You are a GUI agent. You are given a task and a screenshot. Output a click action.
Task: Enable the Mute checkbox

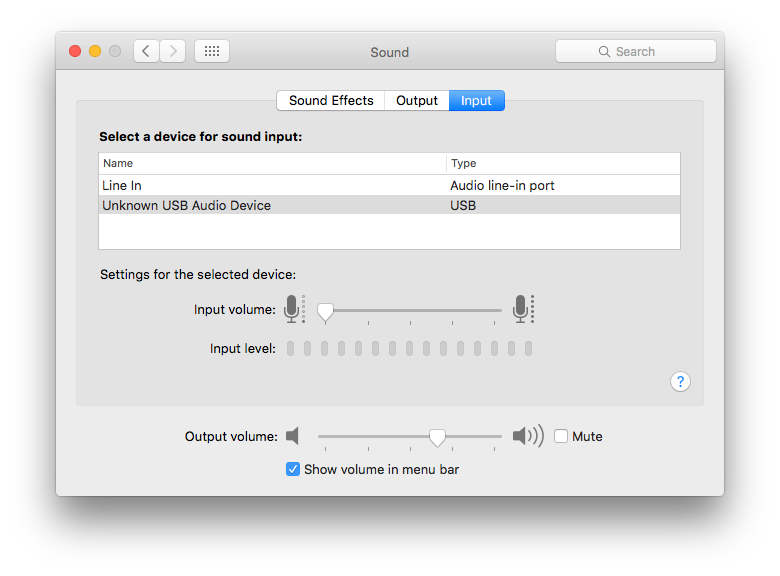pyautogui.click(x=561, y=436)
